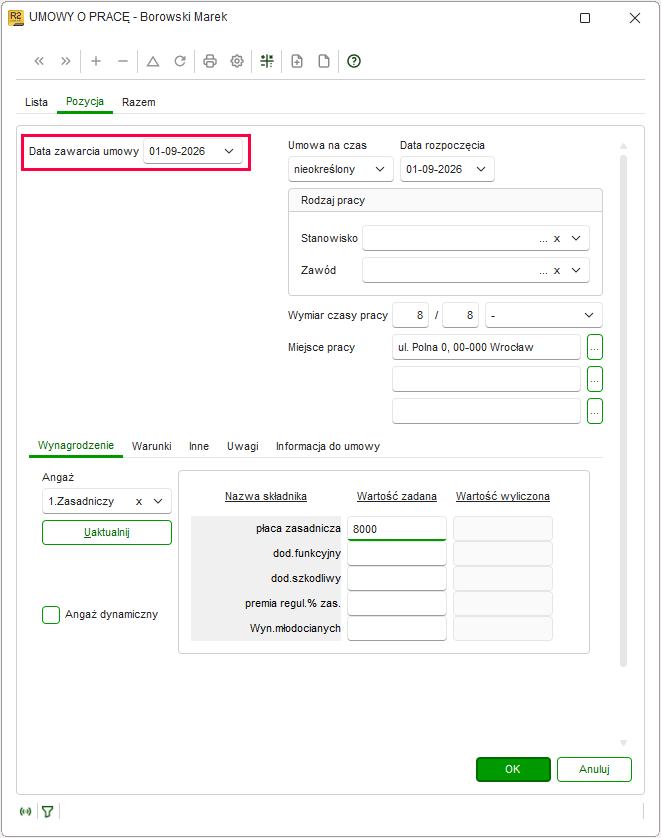Open Warunki sub-tab

(152, 446)
